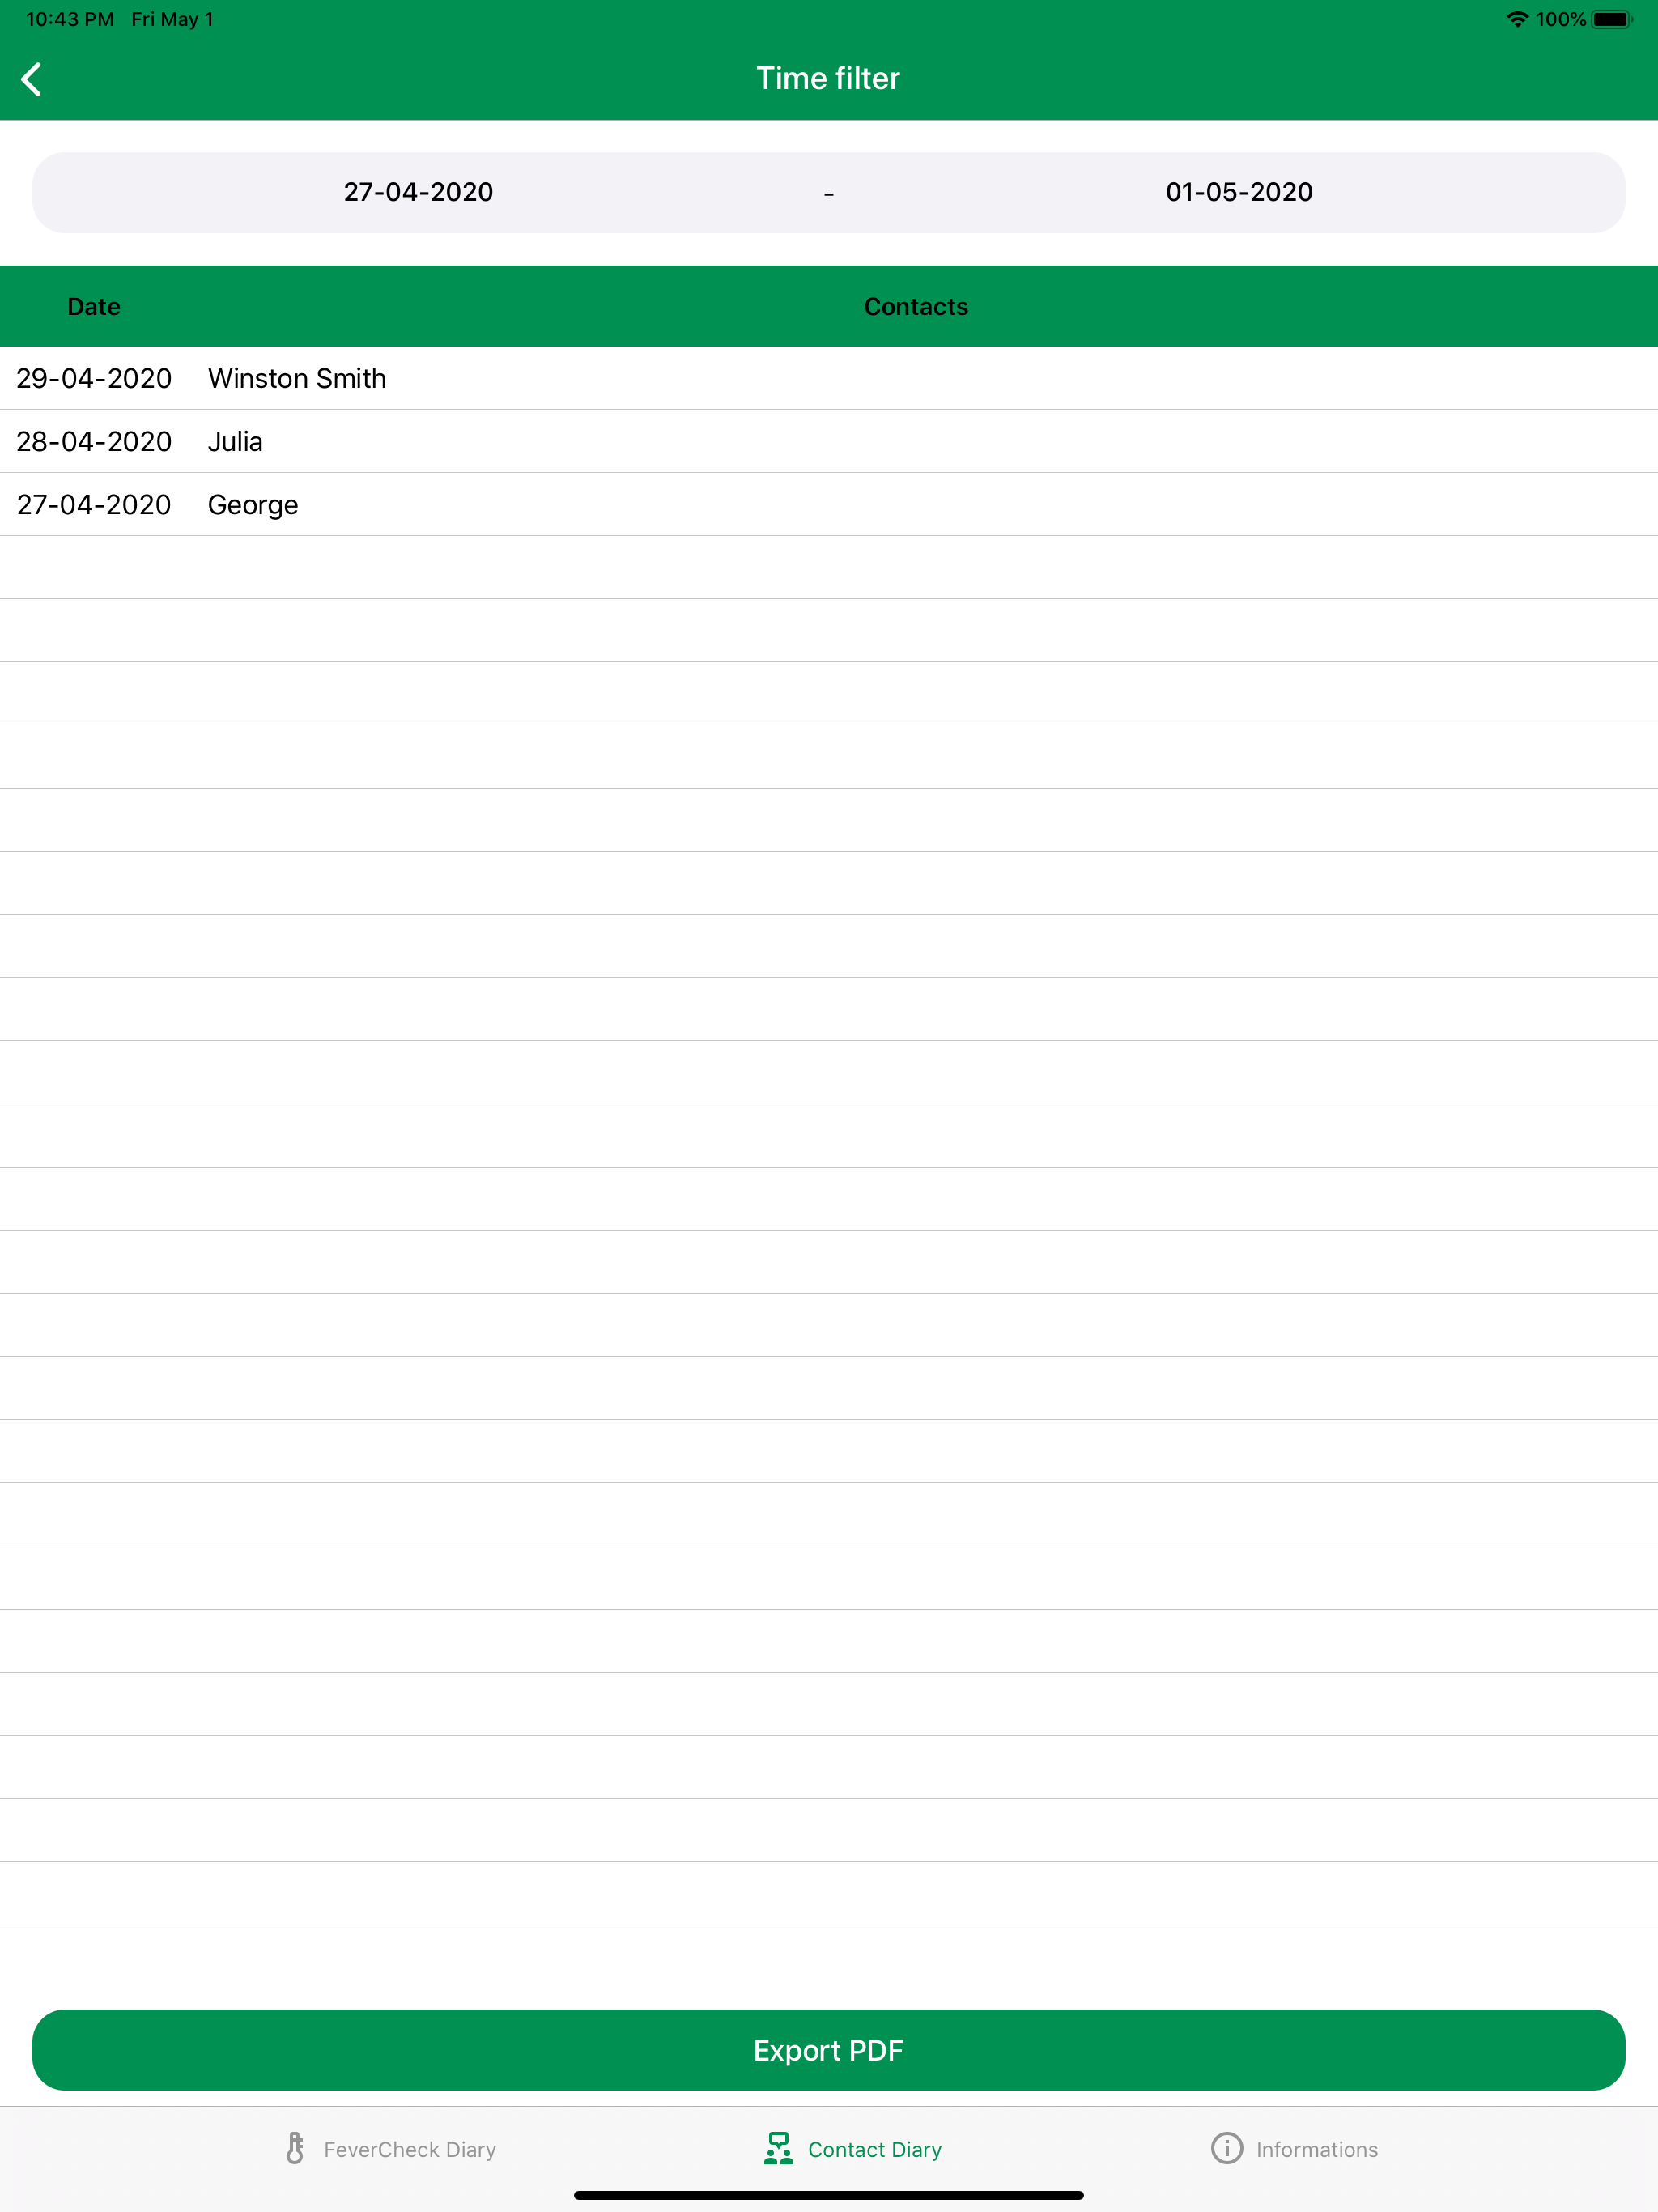Viewport: 1658px width, 2212px height.
Task: Tap the Informations circle-i icon
Action: click(x=1226, y=2148)
